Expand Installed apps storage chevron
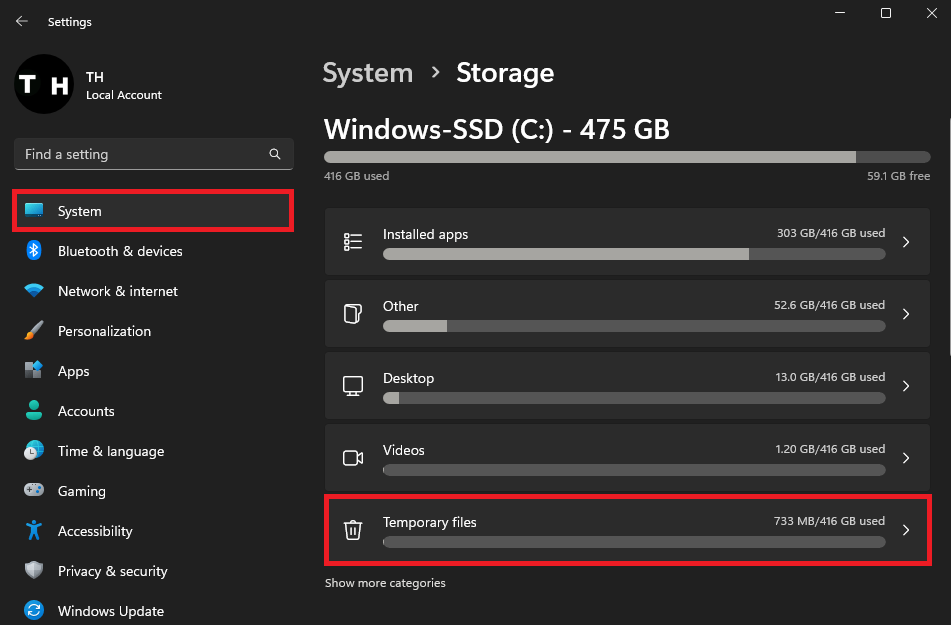 click(x=906, y=242)
